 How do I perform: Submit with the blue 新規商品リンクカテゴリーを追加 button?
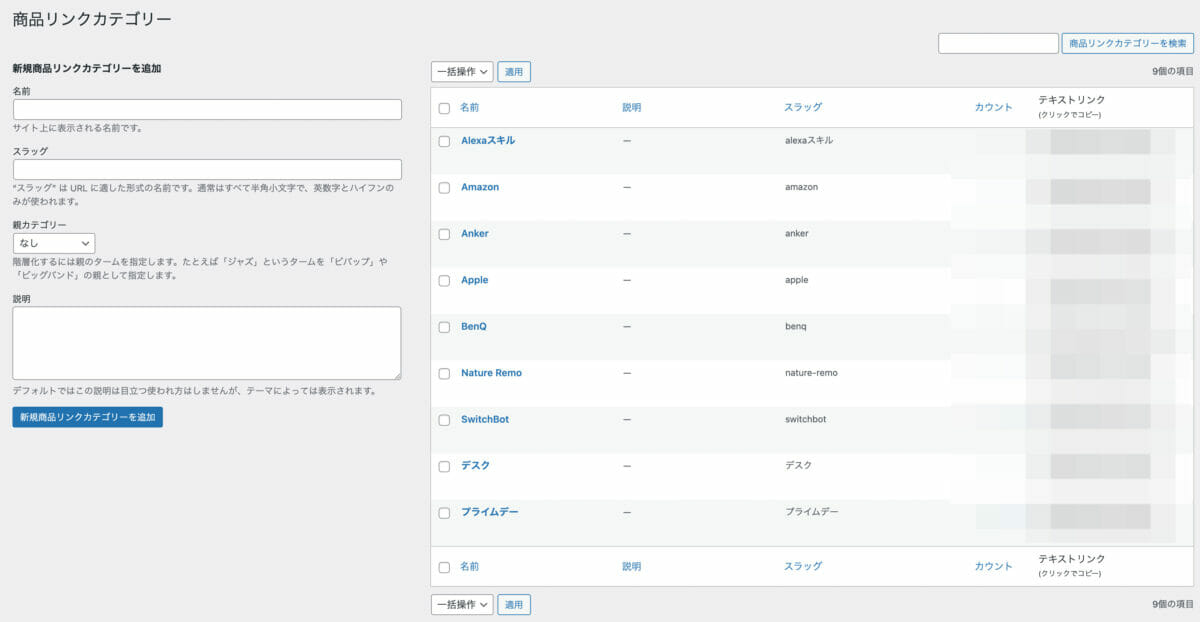(88, 416)
